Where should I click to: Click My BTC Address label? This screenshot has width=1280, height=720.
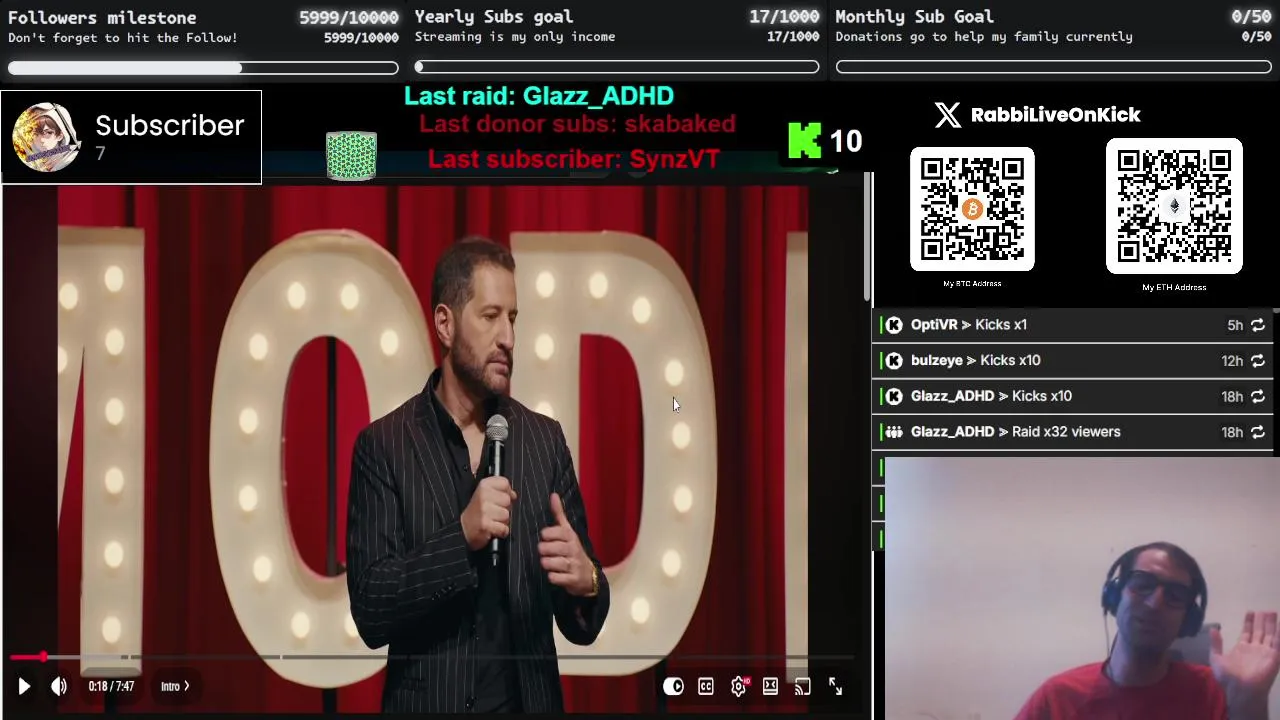point(972,283)
